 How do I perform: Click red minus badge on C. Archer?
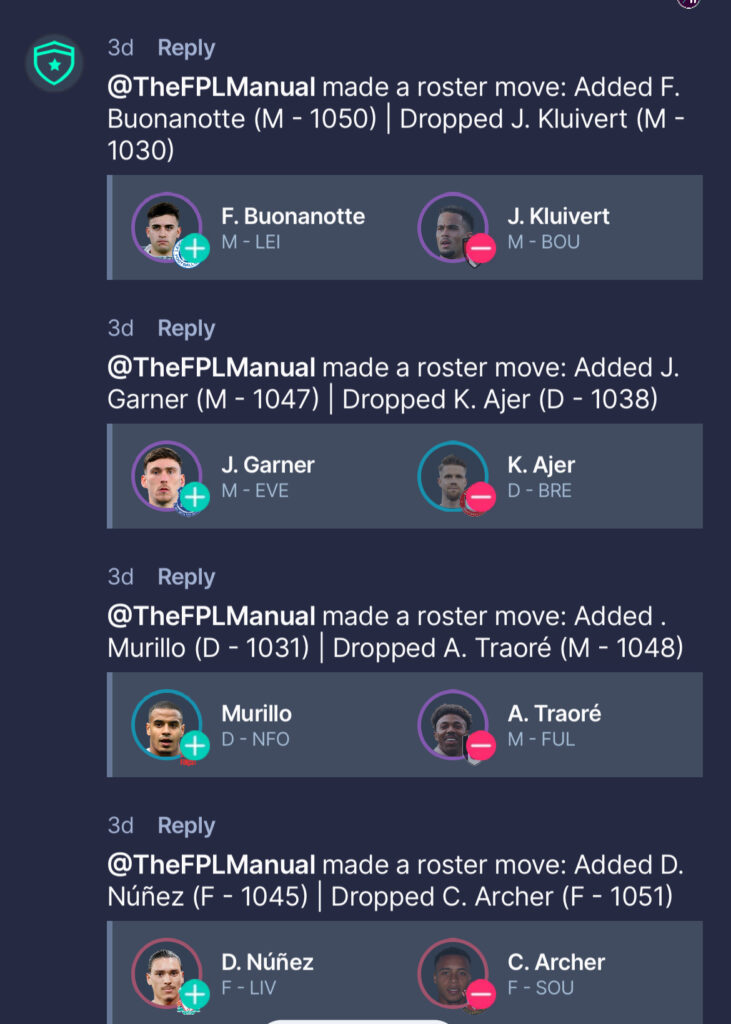(480, 995)
